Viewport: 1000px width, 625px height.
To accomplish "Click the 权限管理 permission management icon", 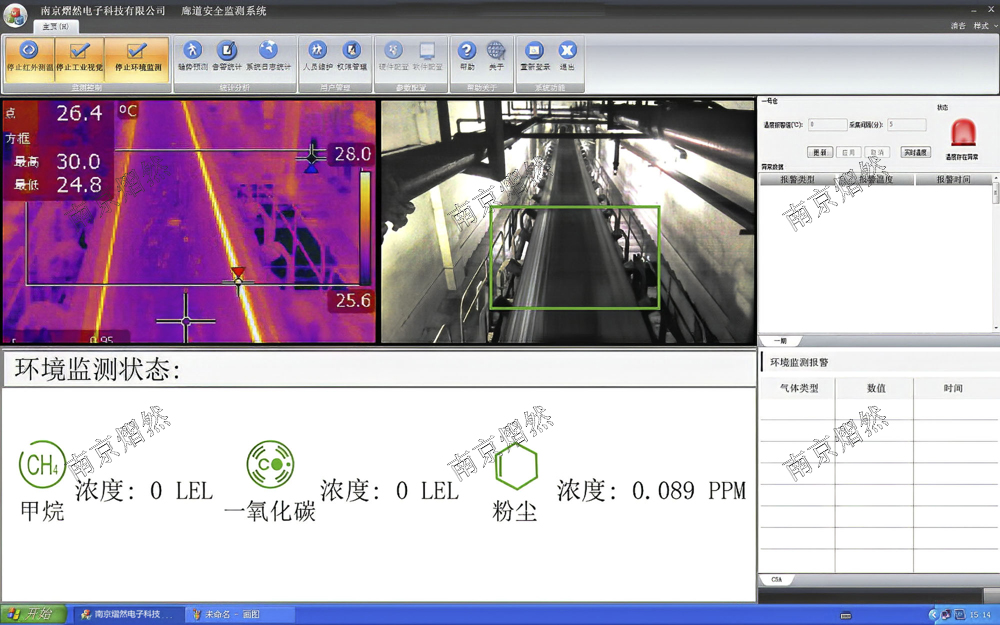I will (351, 55).
